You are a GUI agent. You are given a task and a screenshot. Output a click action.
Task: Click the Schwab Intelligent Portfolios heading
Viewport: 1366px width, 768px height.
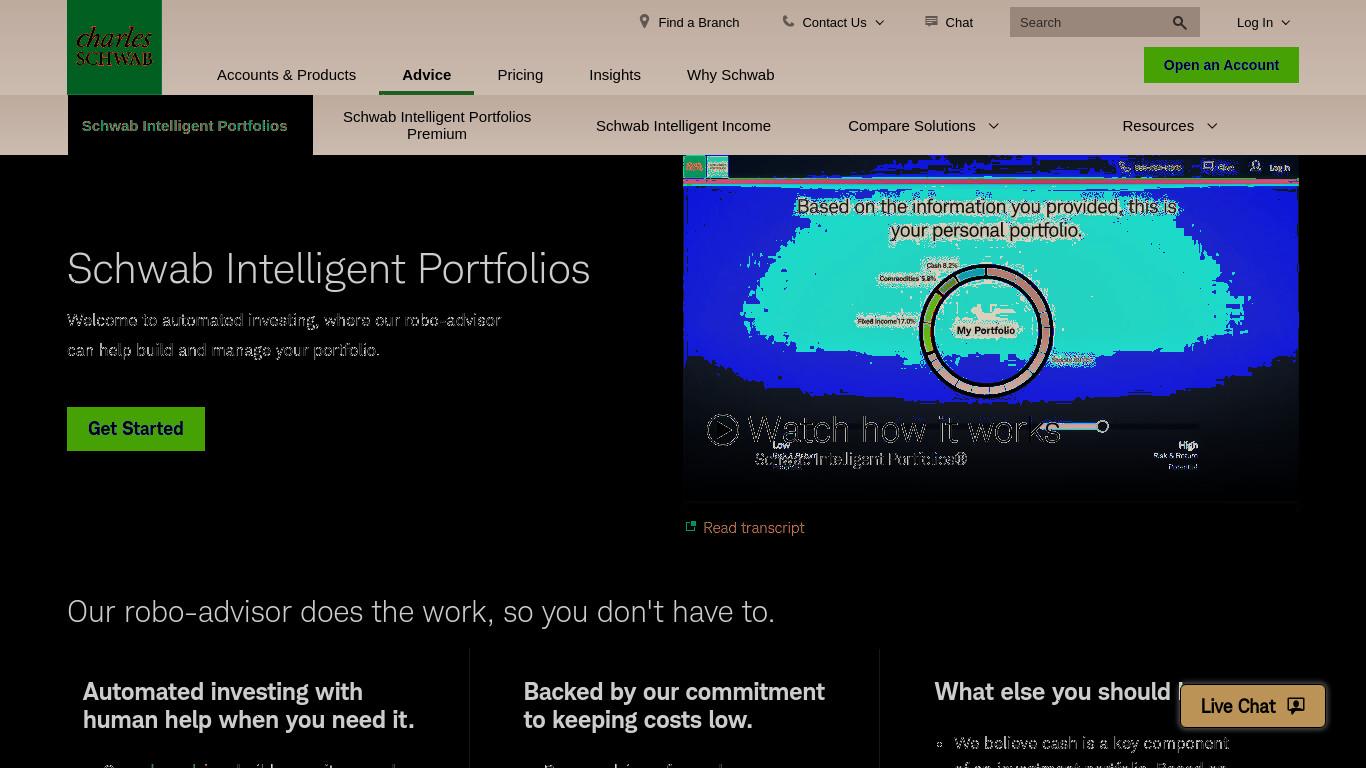pos(329,269)
